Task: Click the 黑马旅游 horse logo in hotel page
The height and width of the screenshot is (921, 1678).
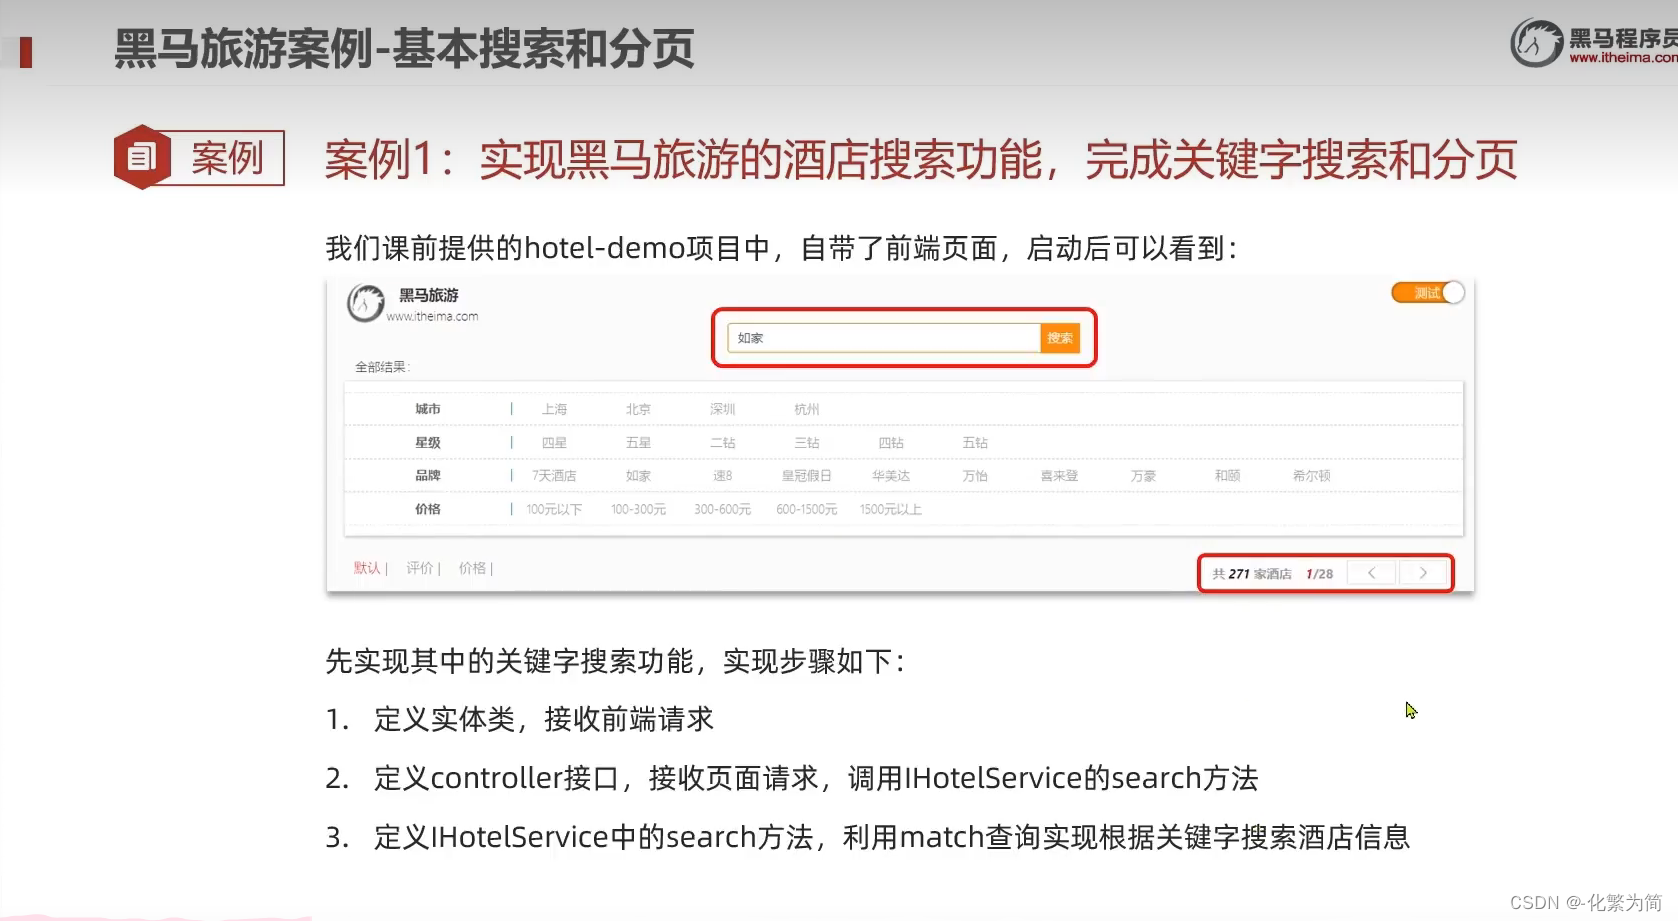Action: point(366,303)
